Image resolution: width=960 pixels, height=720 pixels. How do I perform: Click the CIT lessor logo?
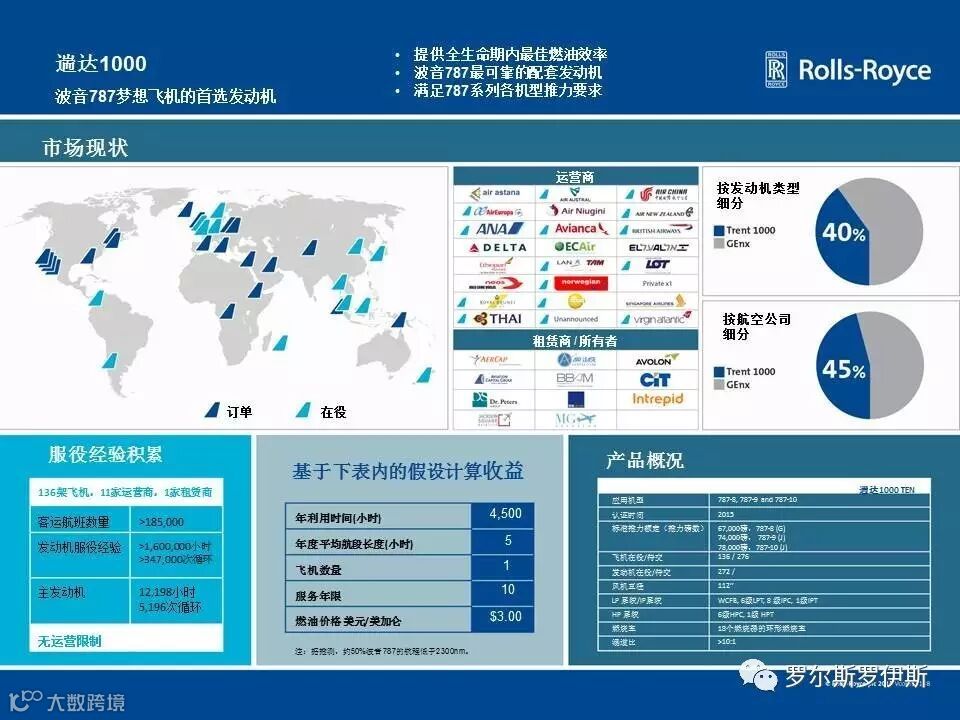[655, 380]
